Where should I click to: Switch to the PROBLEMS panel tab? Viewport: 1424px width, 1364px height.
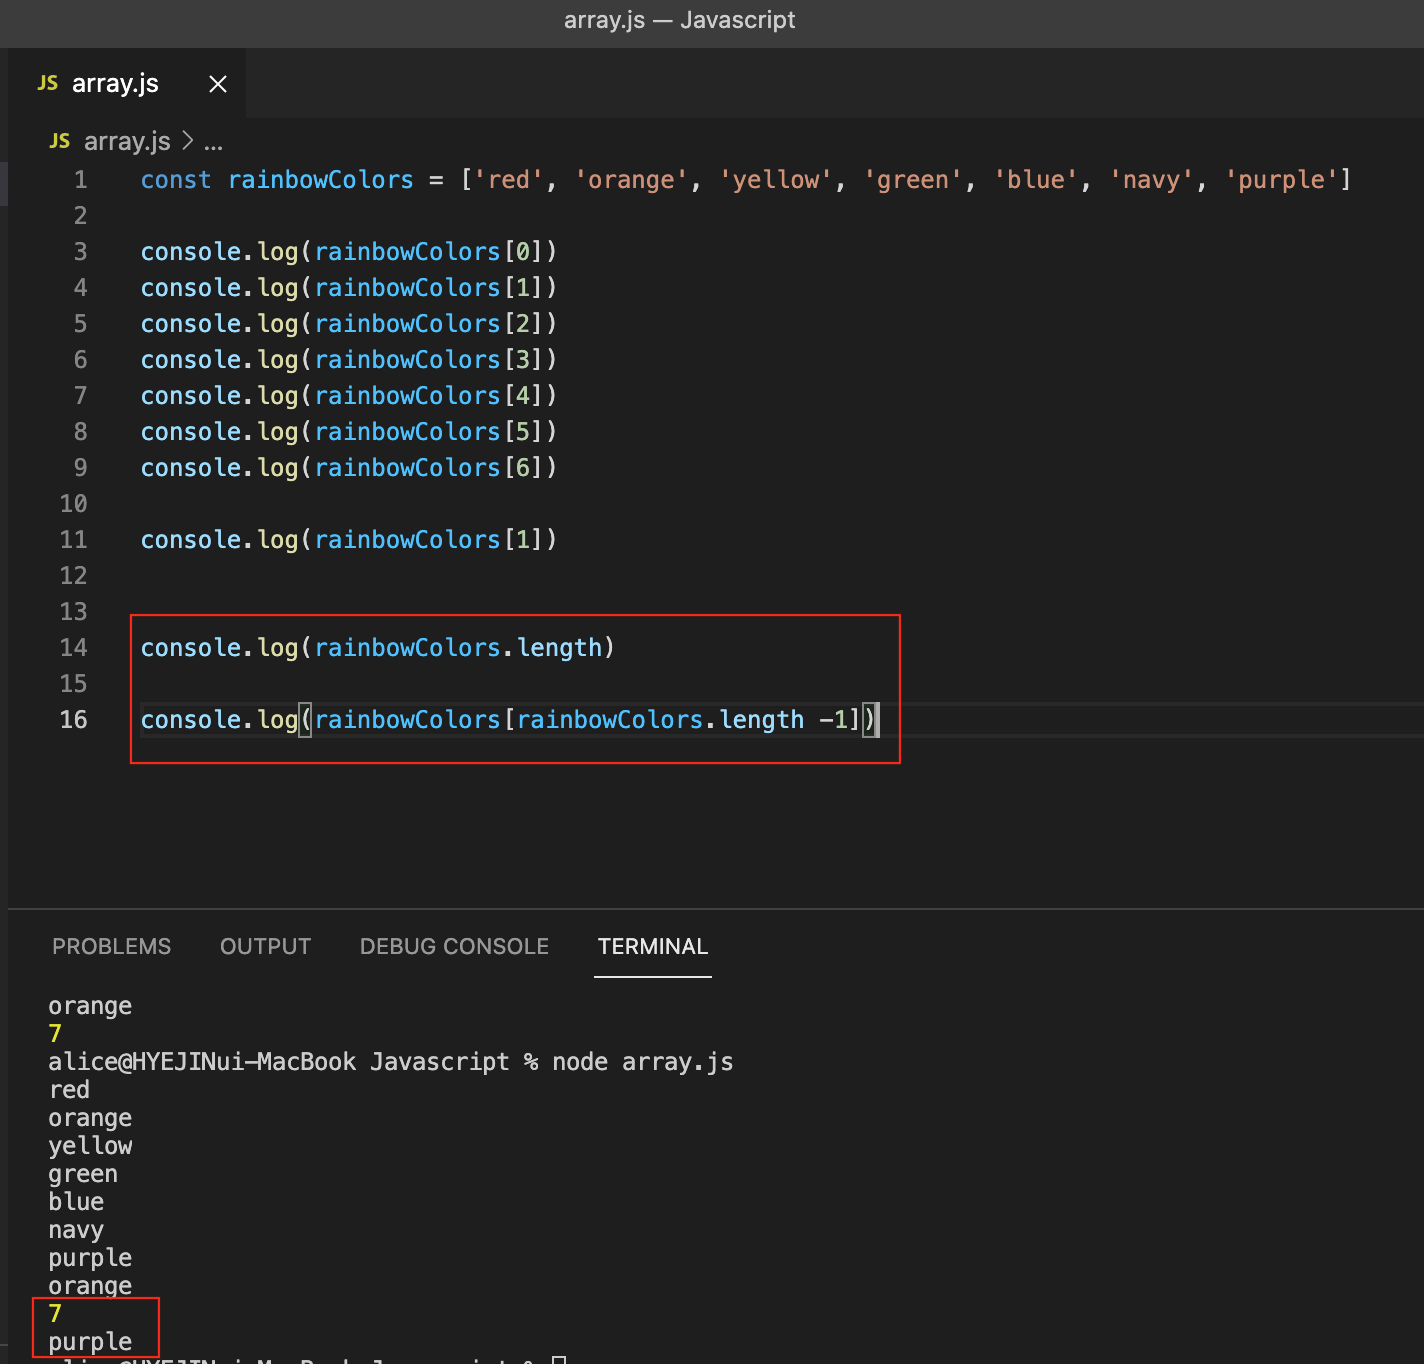tap(112, 946)
